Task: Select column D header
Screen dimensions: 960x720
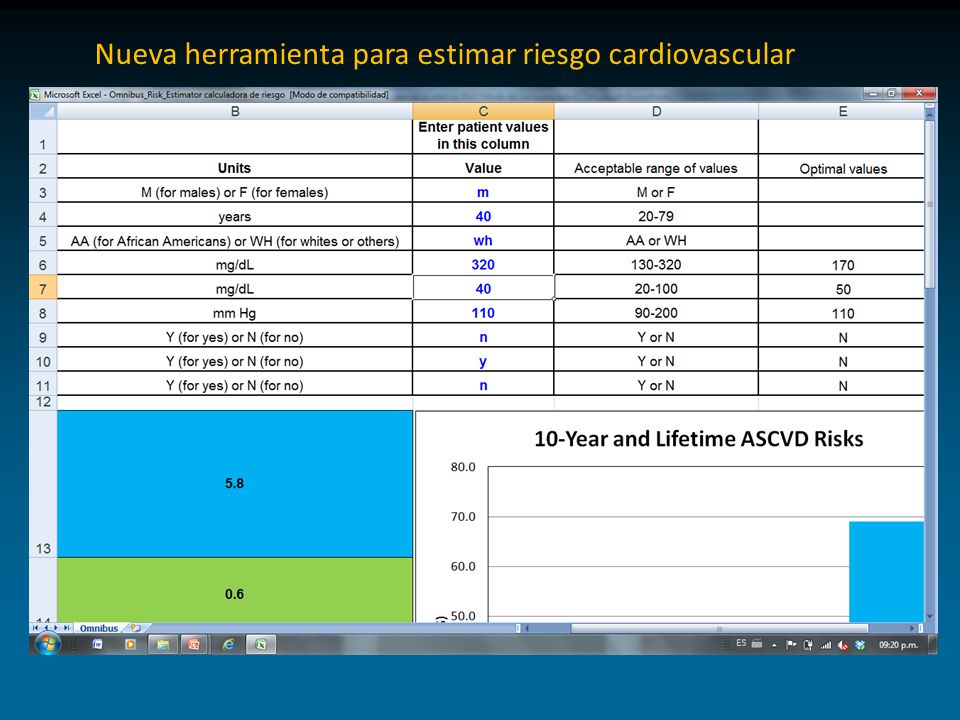Action: click(656, 111)
